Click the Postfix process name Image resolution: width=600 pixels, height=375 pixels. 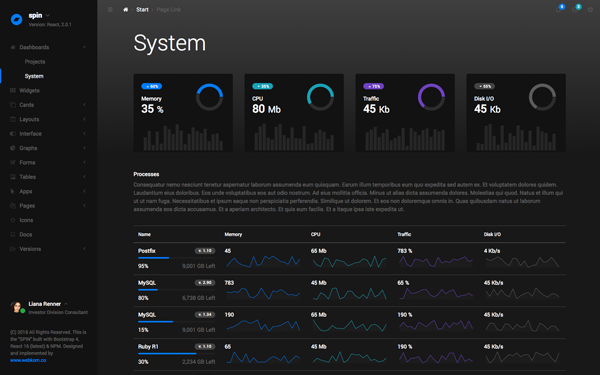coord(147,251)
